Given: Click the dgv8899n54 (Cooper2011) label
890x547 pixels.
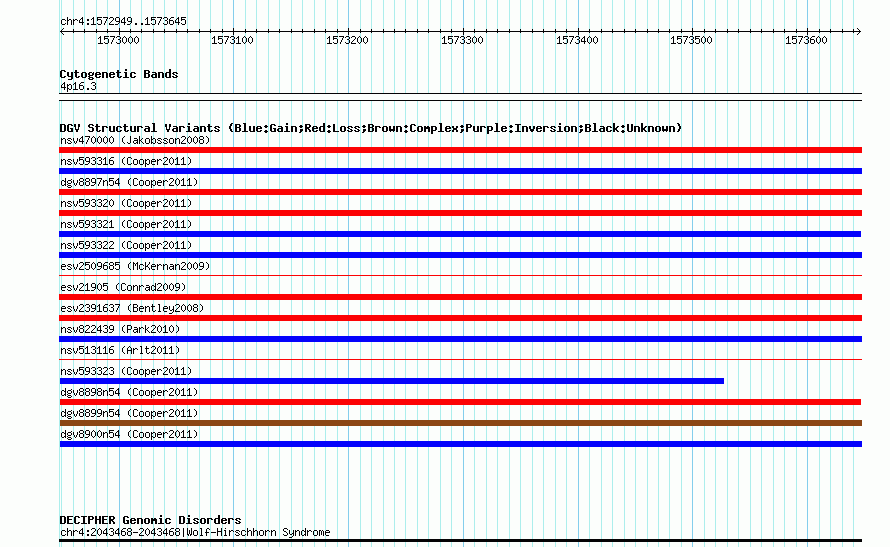Looking at the screenshot, I should 129,413.
